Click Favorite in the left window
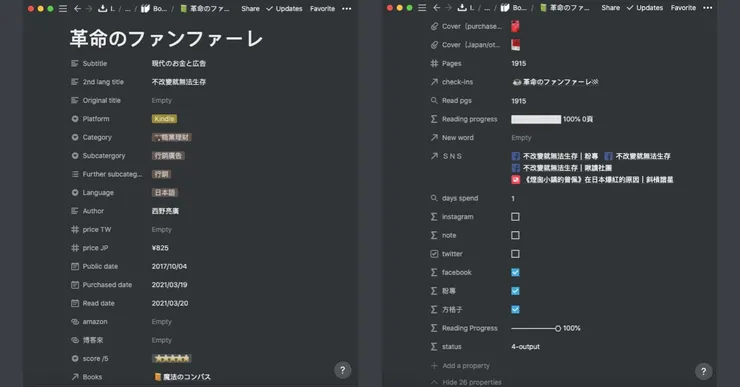The image size is (740, 387). pyautogui.click(x=322, y=8)
